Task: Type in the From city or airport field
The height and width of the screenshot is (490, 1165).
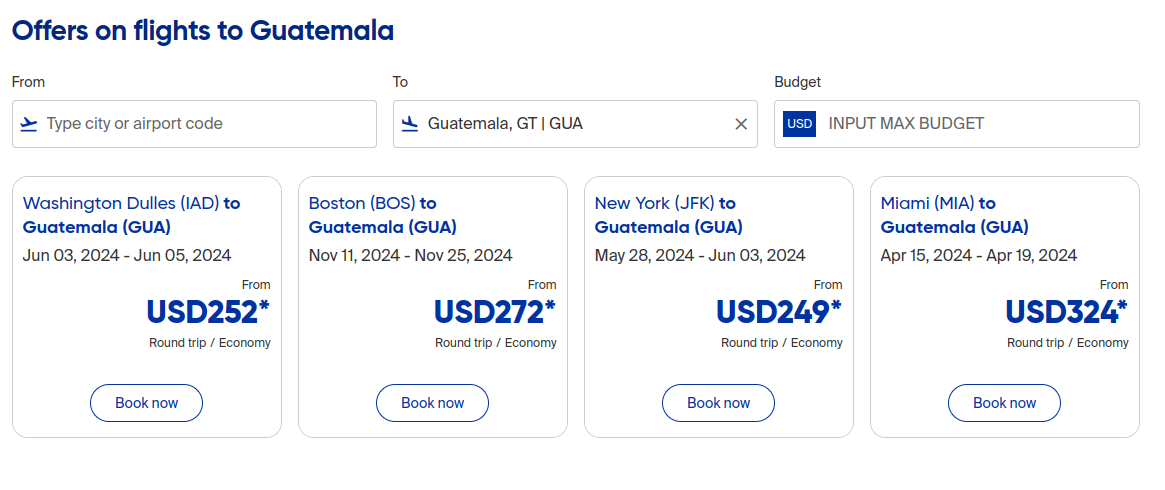Action: tap(200, 124)
